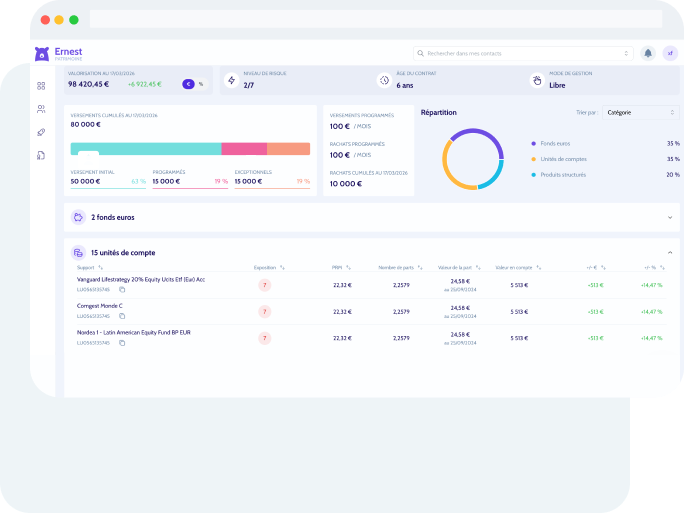Copy the Vanguard Lifestrategy ISIN code
The width and height of the screenshot is (684, 513).
coord(122,290)
